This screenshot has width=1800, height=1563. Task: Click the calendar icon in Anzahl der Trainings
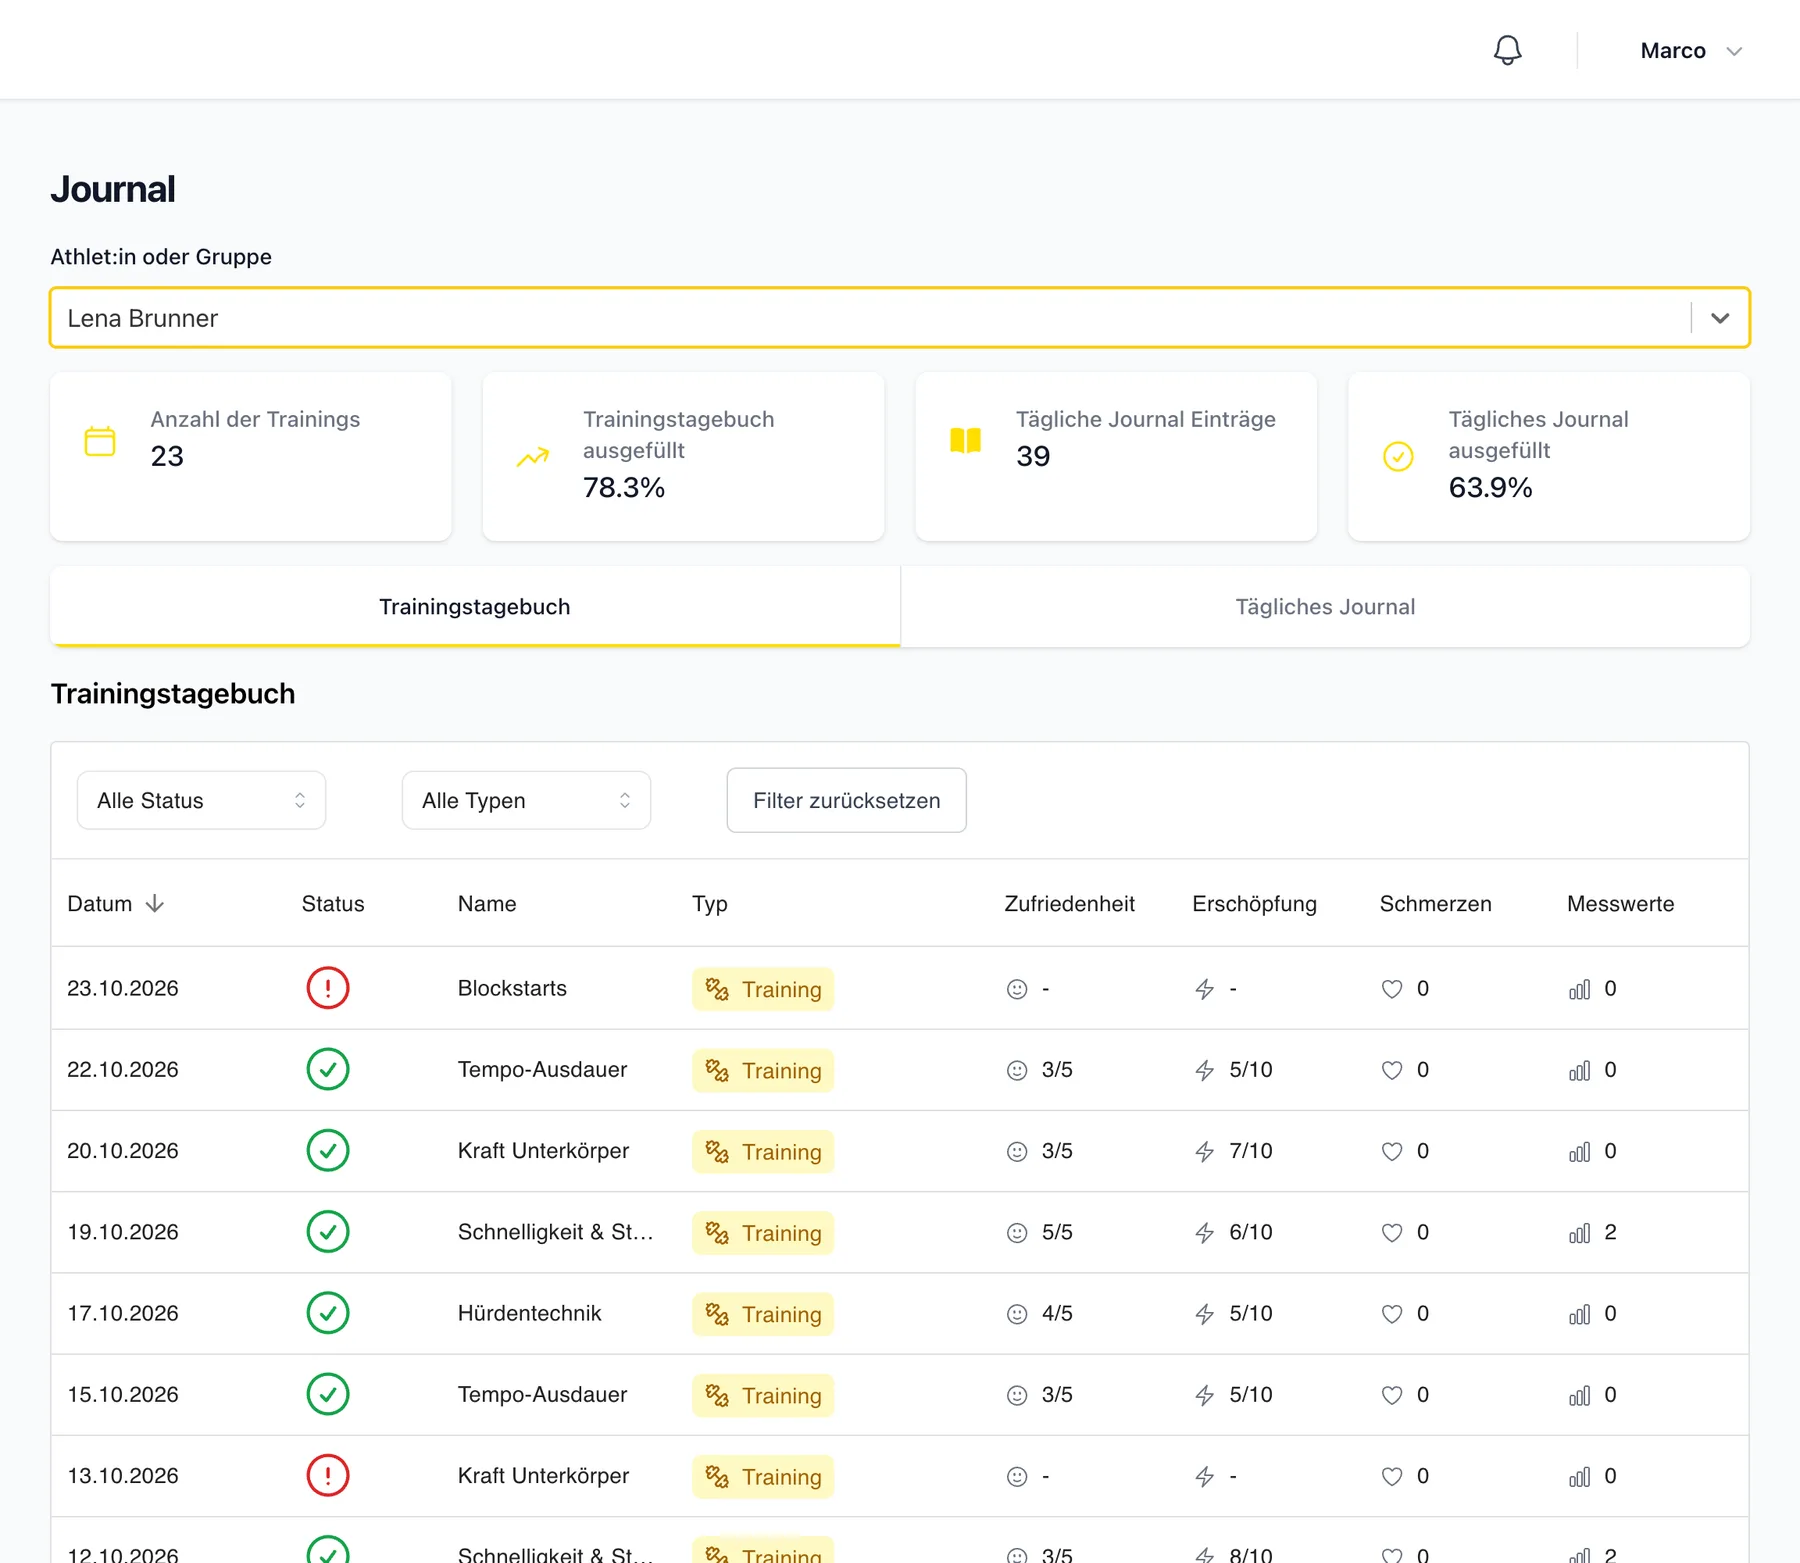coord(100,441)
